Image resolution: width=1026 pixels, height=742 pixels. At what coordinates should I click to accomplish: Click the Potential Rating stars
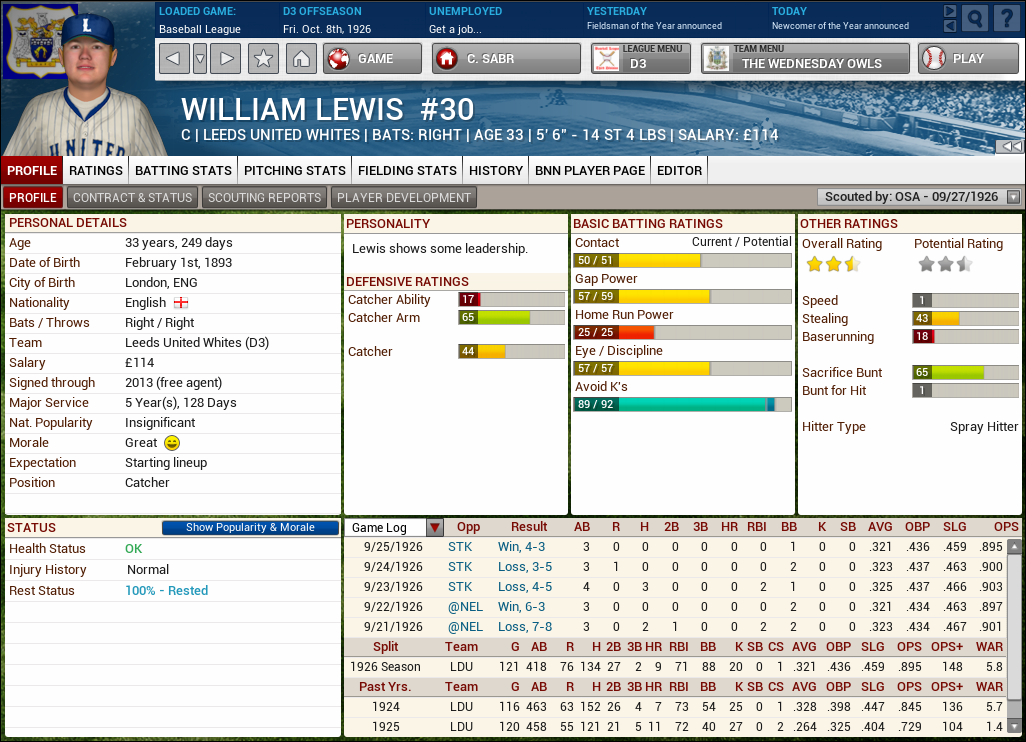coord(945,264)
